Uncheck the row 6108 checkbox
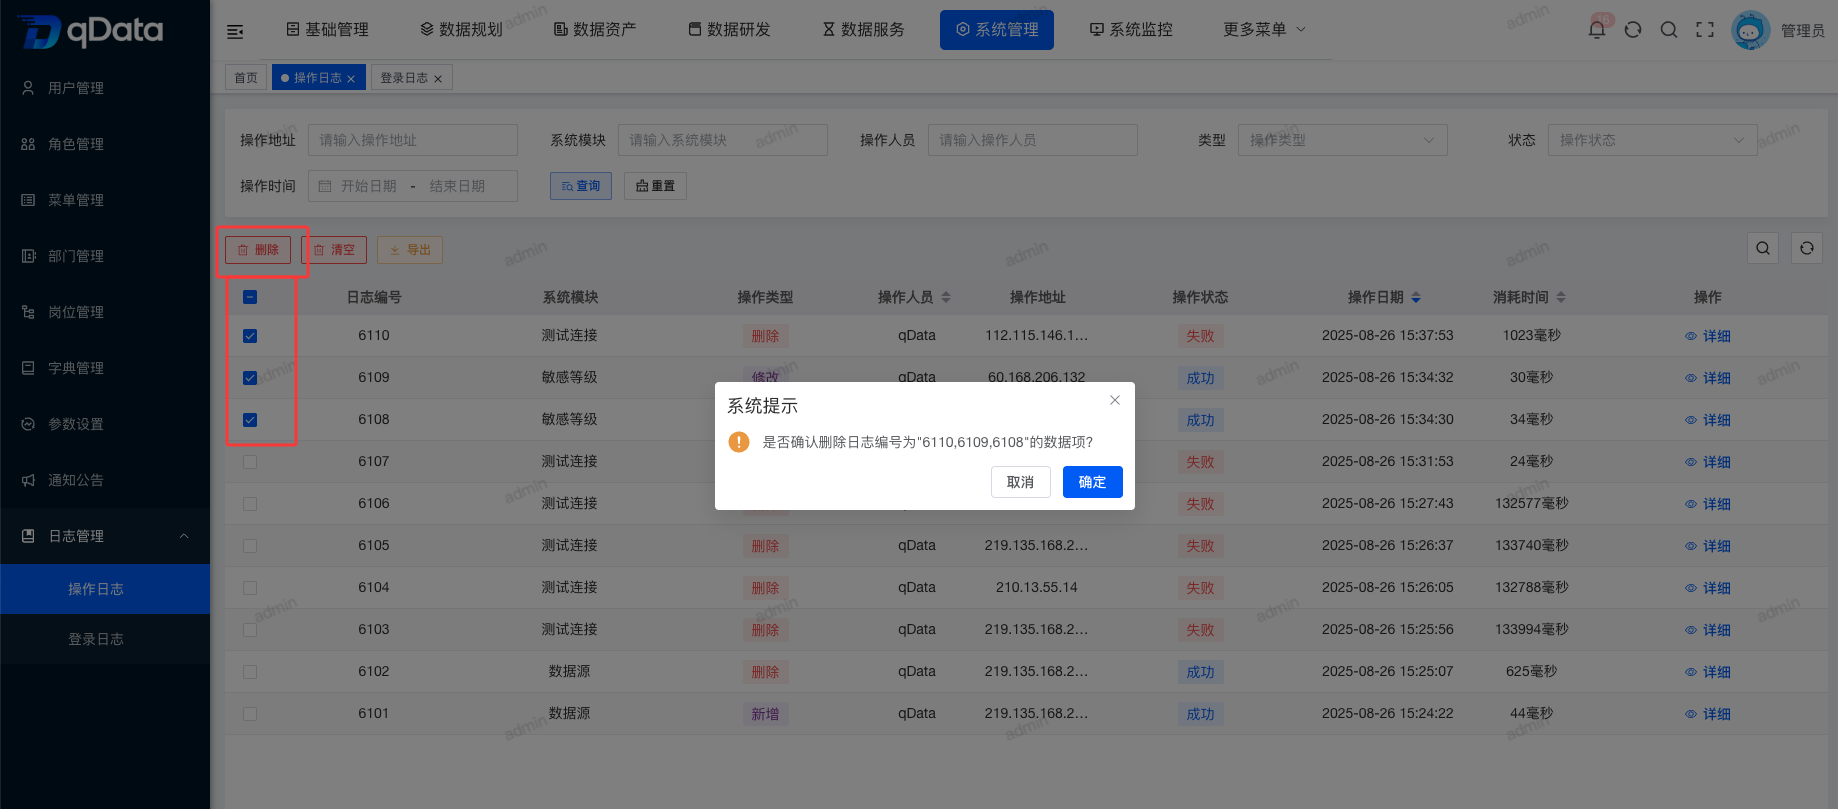 [250, 420]
